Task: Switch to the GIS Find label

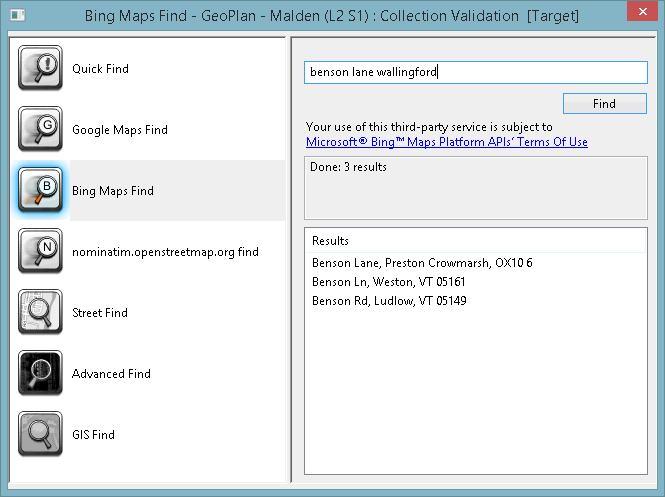Action: (x=93, y=435)
